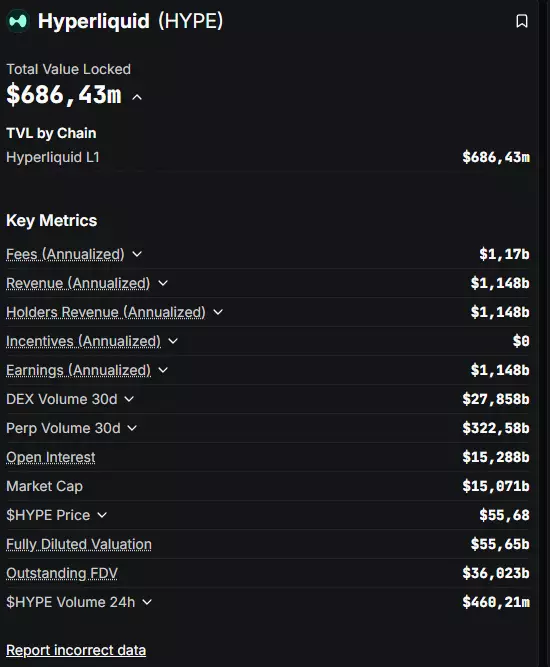
Task: Click the Hyperliquid logo icon
Action: [18, 21]
